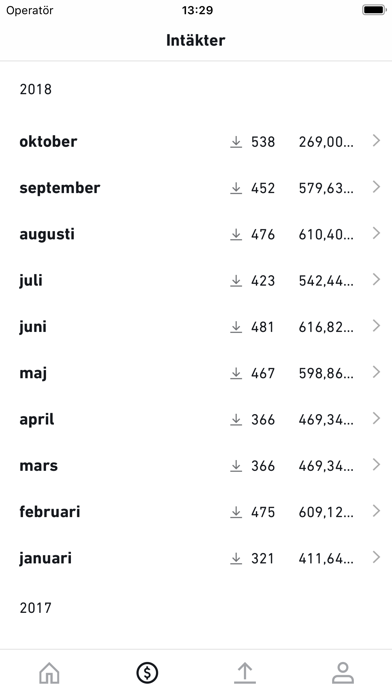Tap the download icon in juli row

pos(236,281)
